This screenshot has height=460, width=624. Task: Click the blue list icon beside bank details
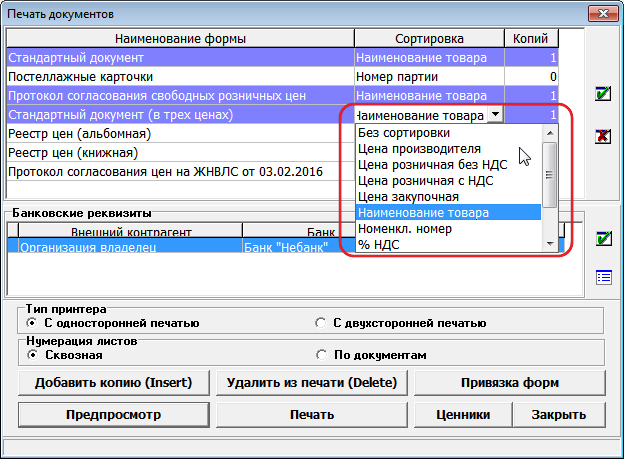pyautogui.click(x=602, y=277)
